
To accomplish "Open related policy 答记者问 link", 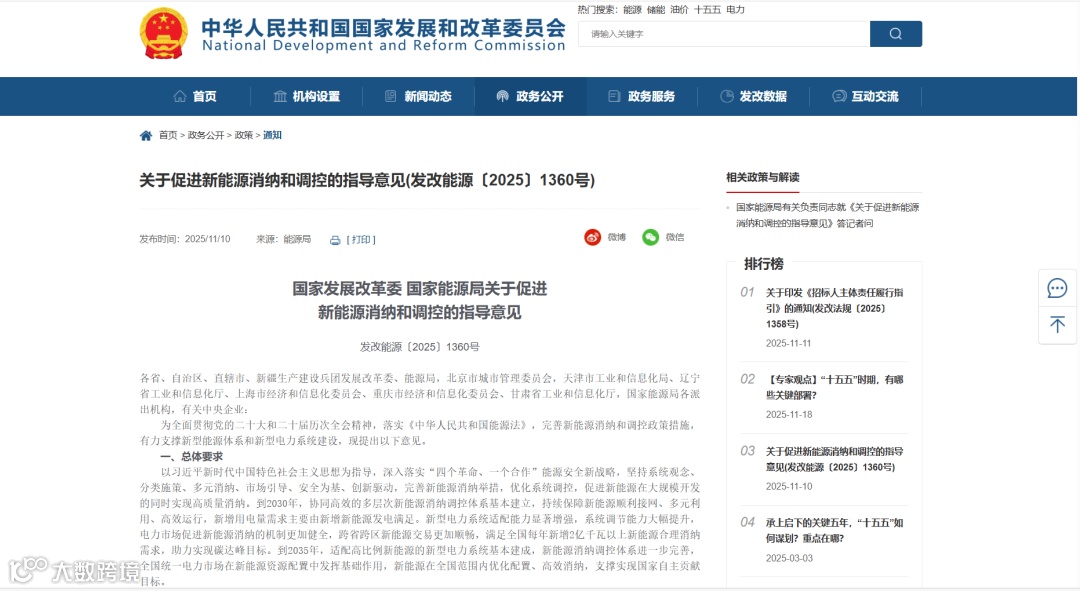I will coord(827,215).
